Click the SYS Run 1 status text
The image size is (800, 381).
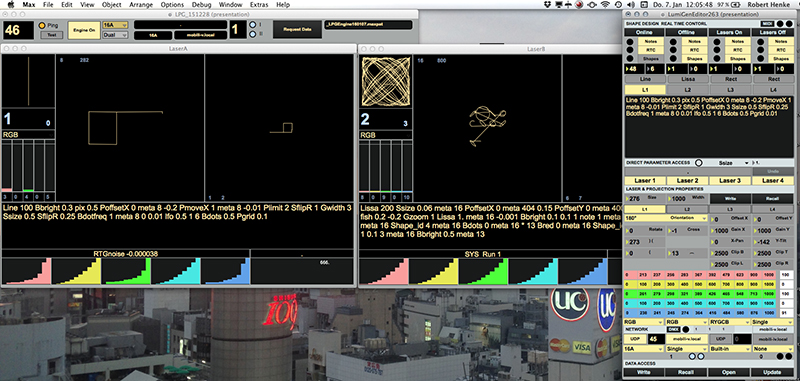pyautogui.click(x=483, y=253)
